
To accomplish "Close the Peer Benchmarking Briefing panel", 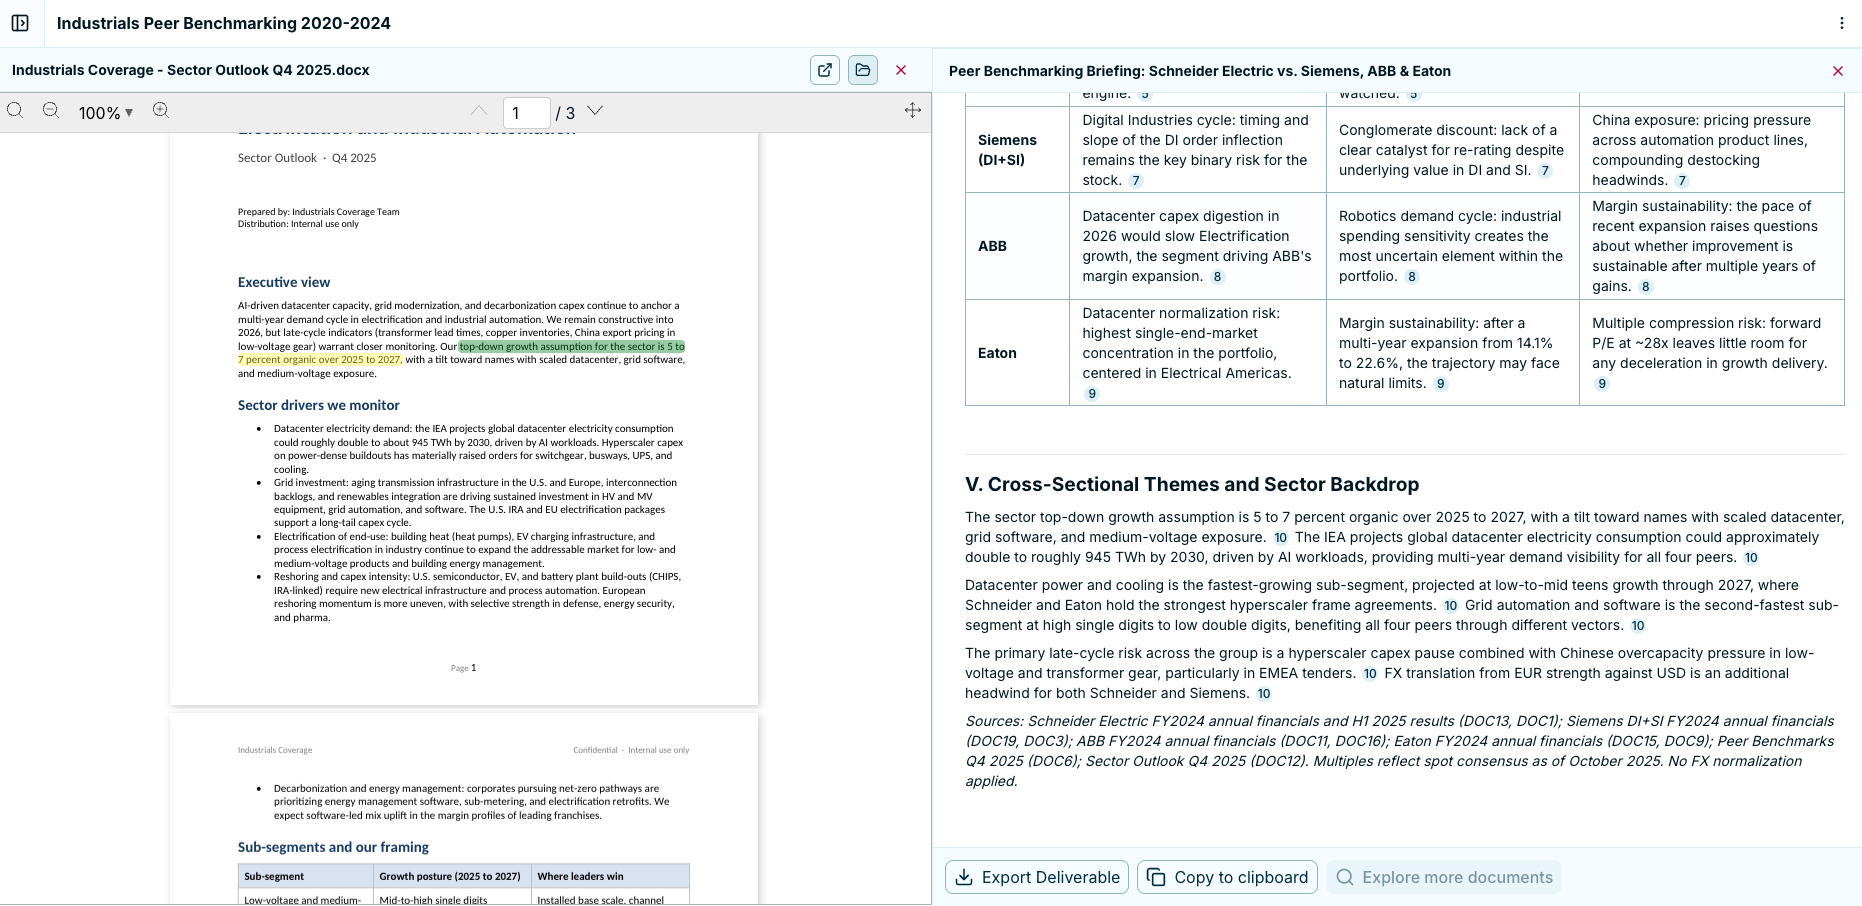I will 1838,71.
